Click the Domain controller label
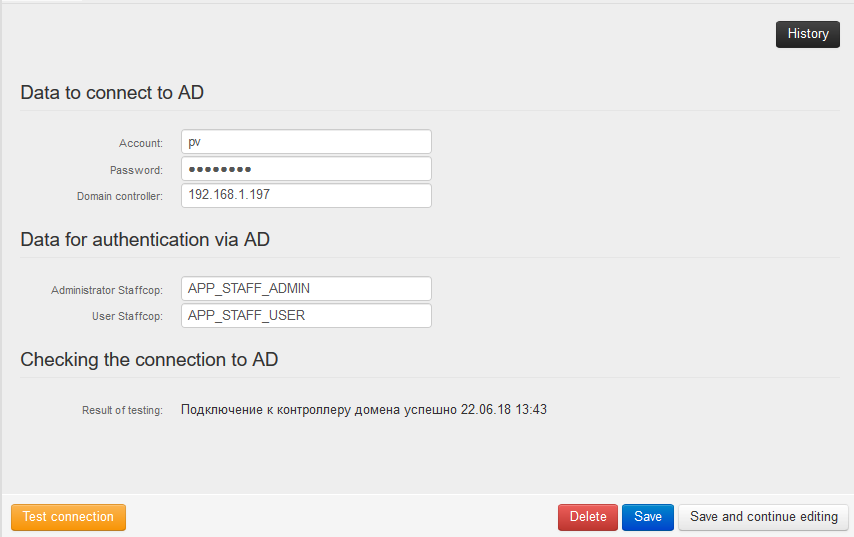This screenshot has height=537, width=854. tap(119, 196)
